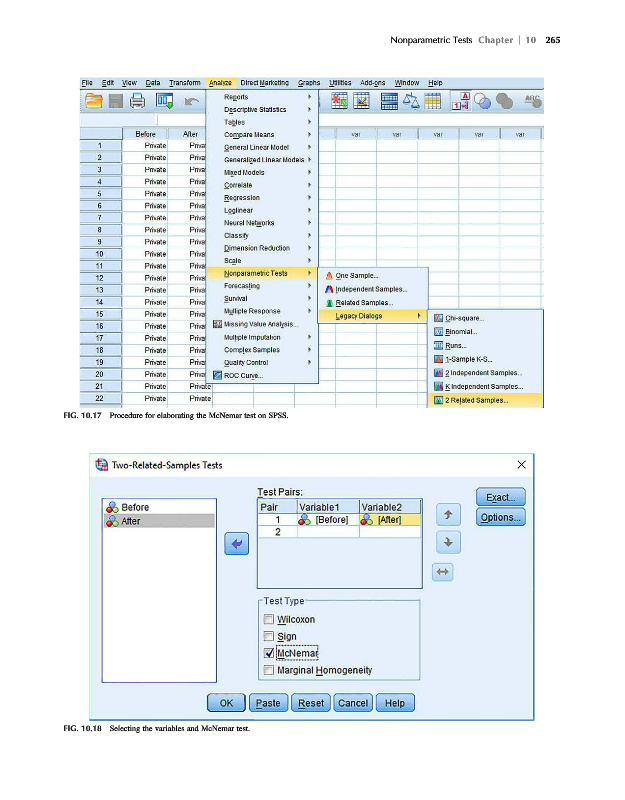Click the balance scale Weight Cases icon
The width and height of the screenshot is (625, 800).
[x=412, y=101]
